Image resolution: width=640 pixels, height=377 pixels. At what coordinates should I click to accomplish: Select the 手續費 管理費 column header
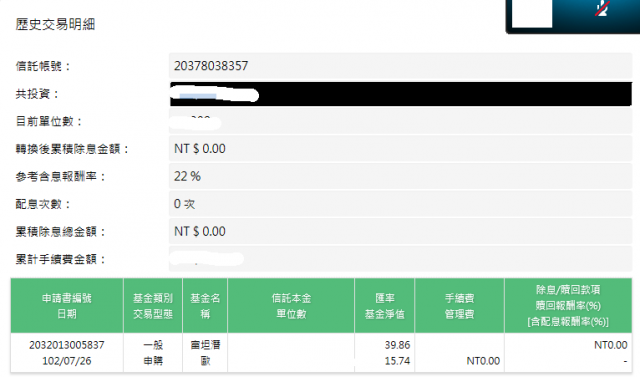coord(460,306)
